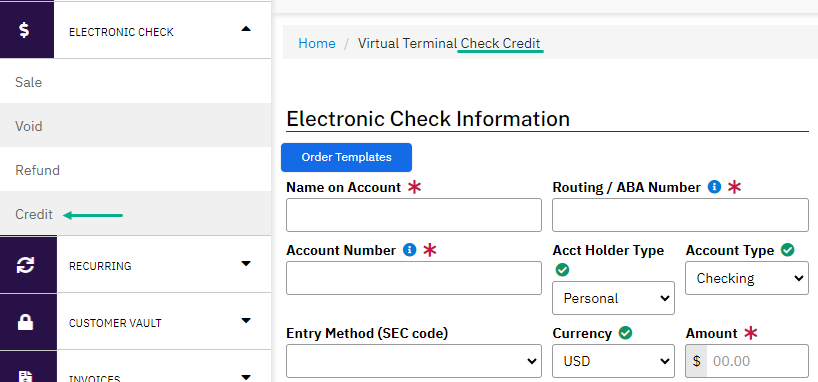Screen dimensions: 818x382
Task: Click green checkmark under Acct Holder Type
Action: [562, 270]
